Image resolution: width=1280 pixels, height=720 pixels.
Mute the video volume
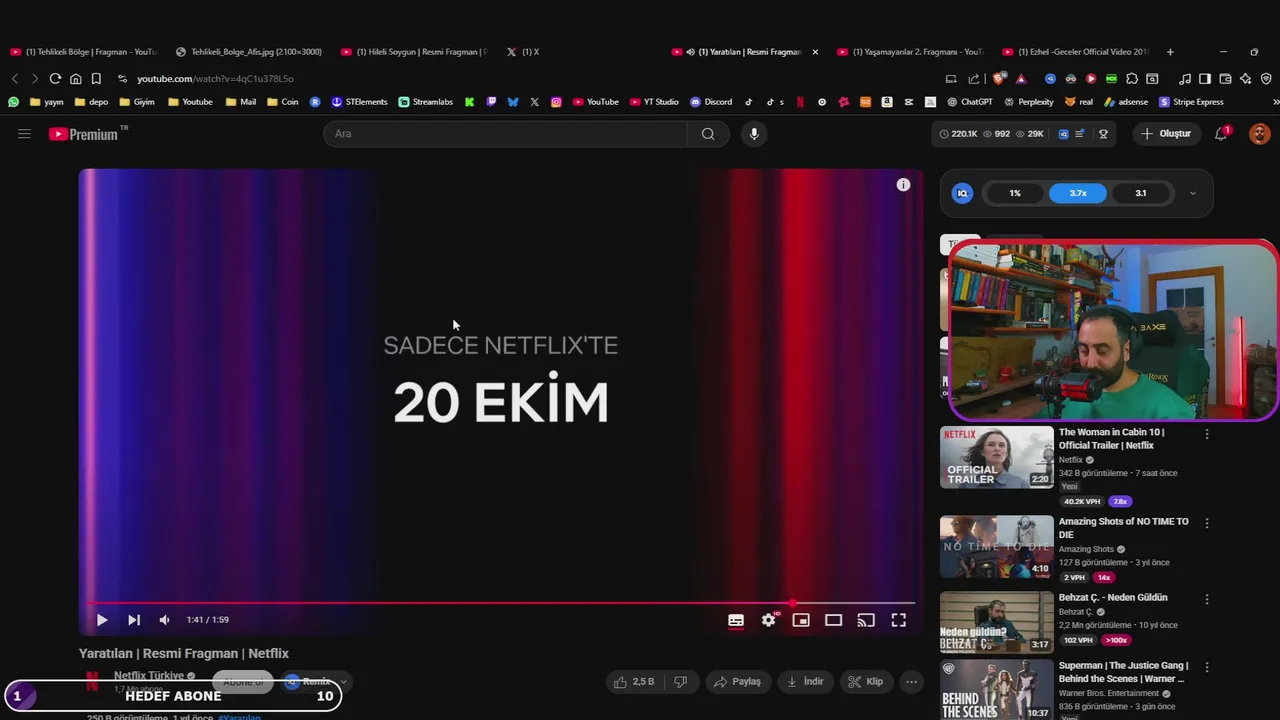pos(164,620)
